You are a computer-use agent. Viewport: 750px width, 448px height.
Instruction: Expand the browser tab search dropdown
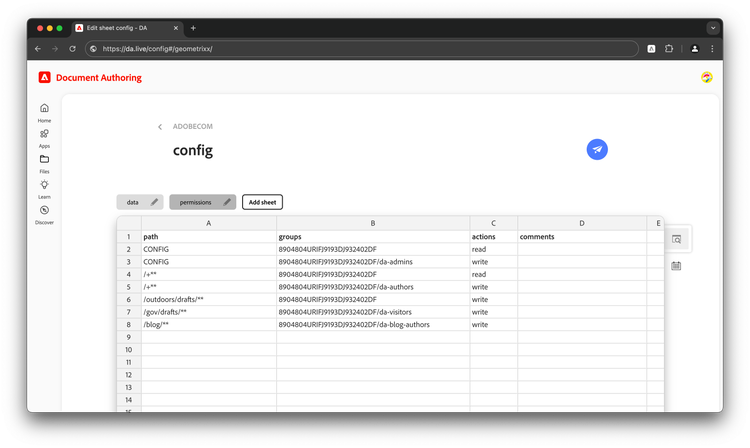713,28
